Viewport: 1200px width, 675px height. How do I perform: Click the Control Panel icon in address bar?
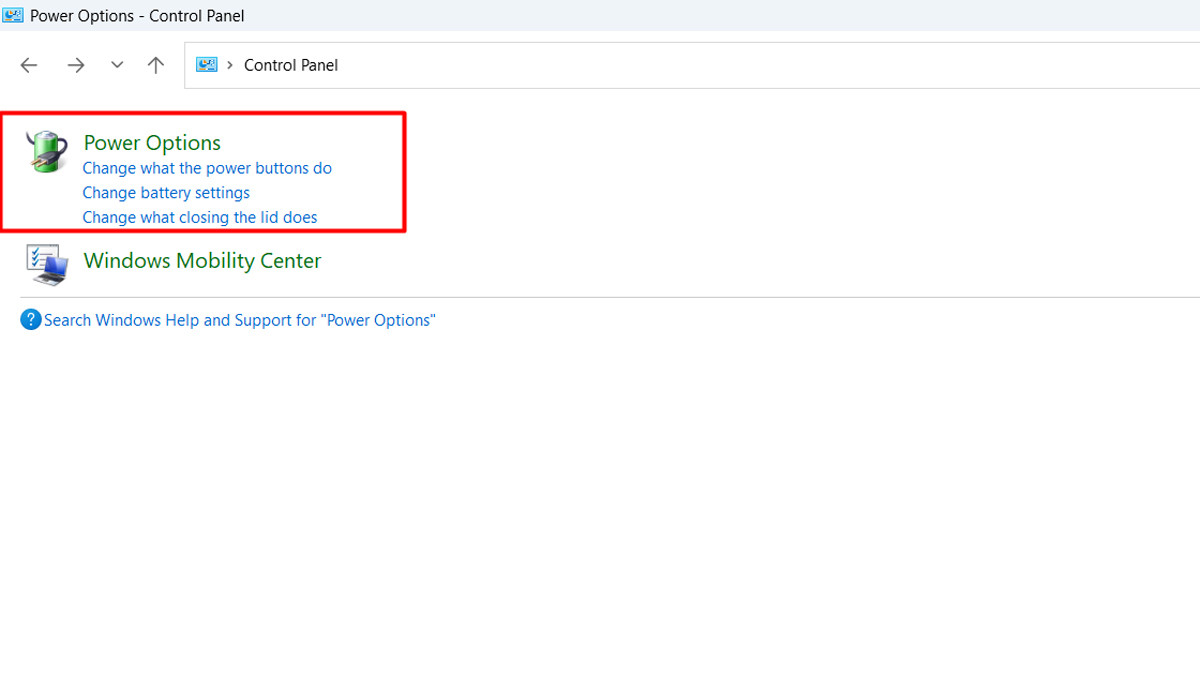[x=207, y=65]
